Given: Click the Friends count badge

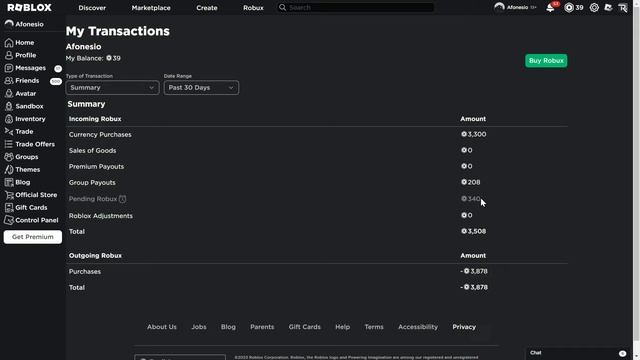Looking at the screenshot, I should click(56, 81).
